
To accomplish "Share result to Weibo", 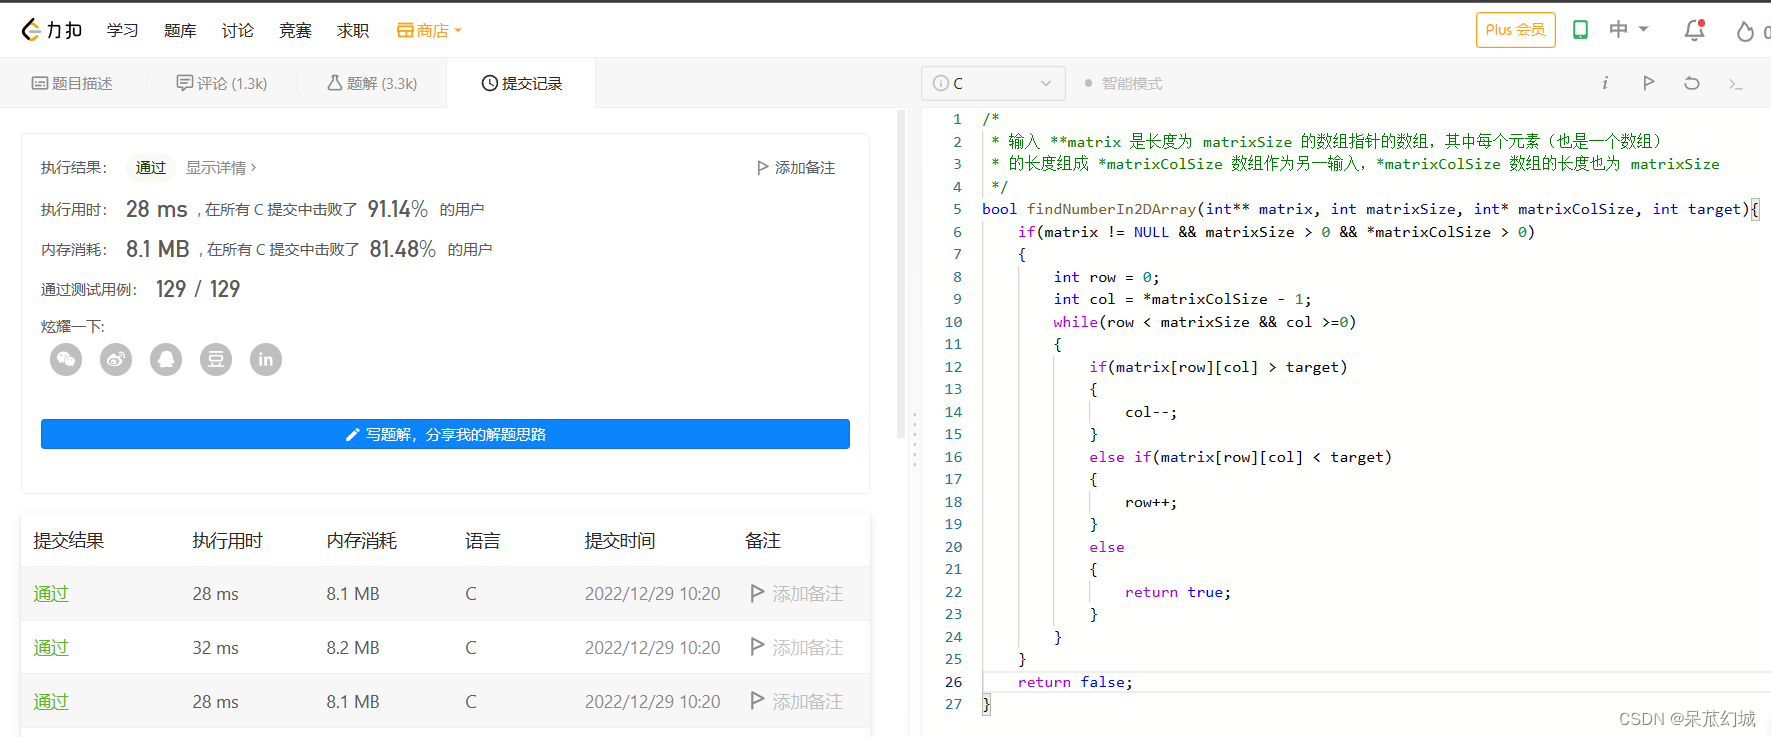I will [x=116, y=359].
